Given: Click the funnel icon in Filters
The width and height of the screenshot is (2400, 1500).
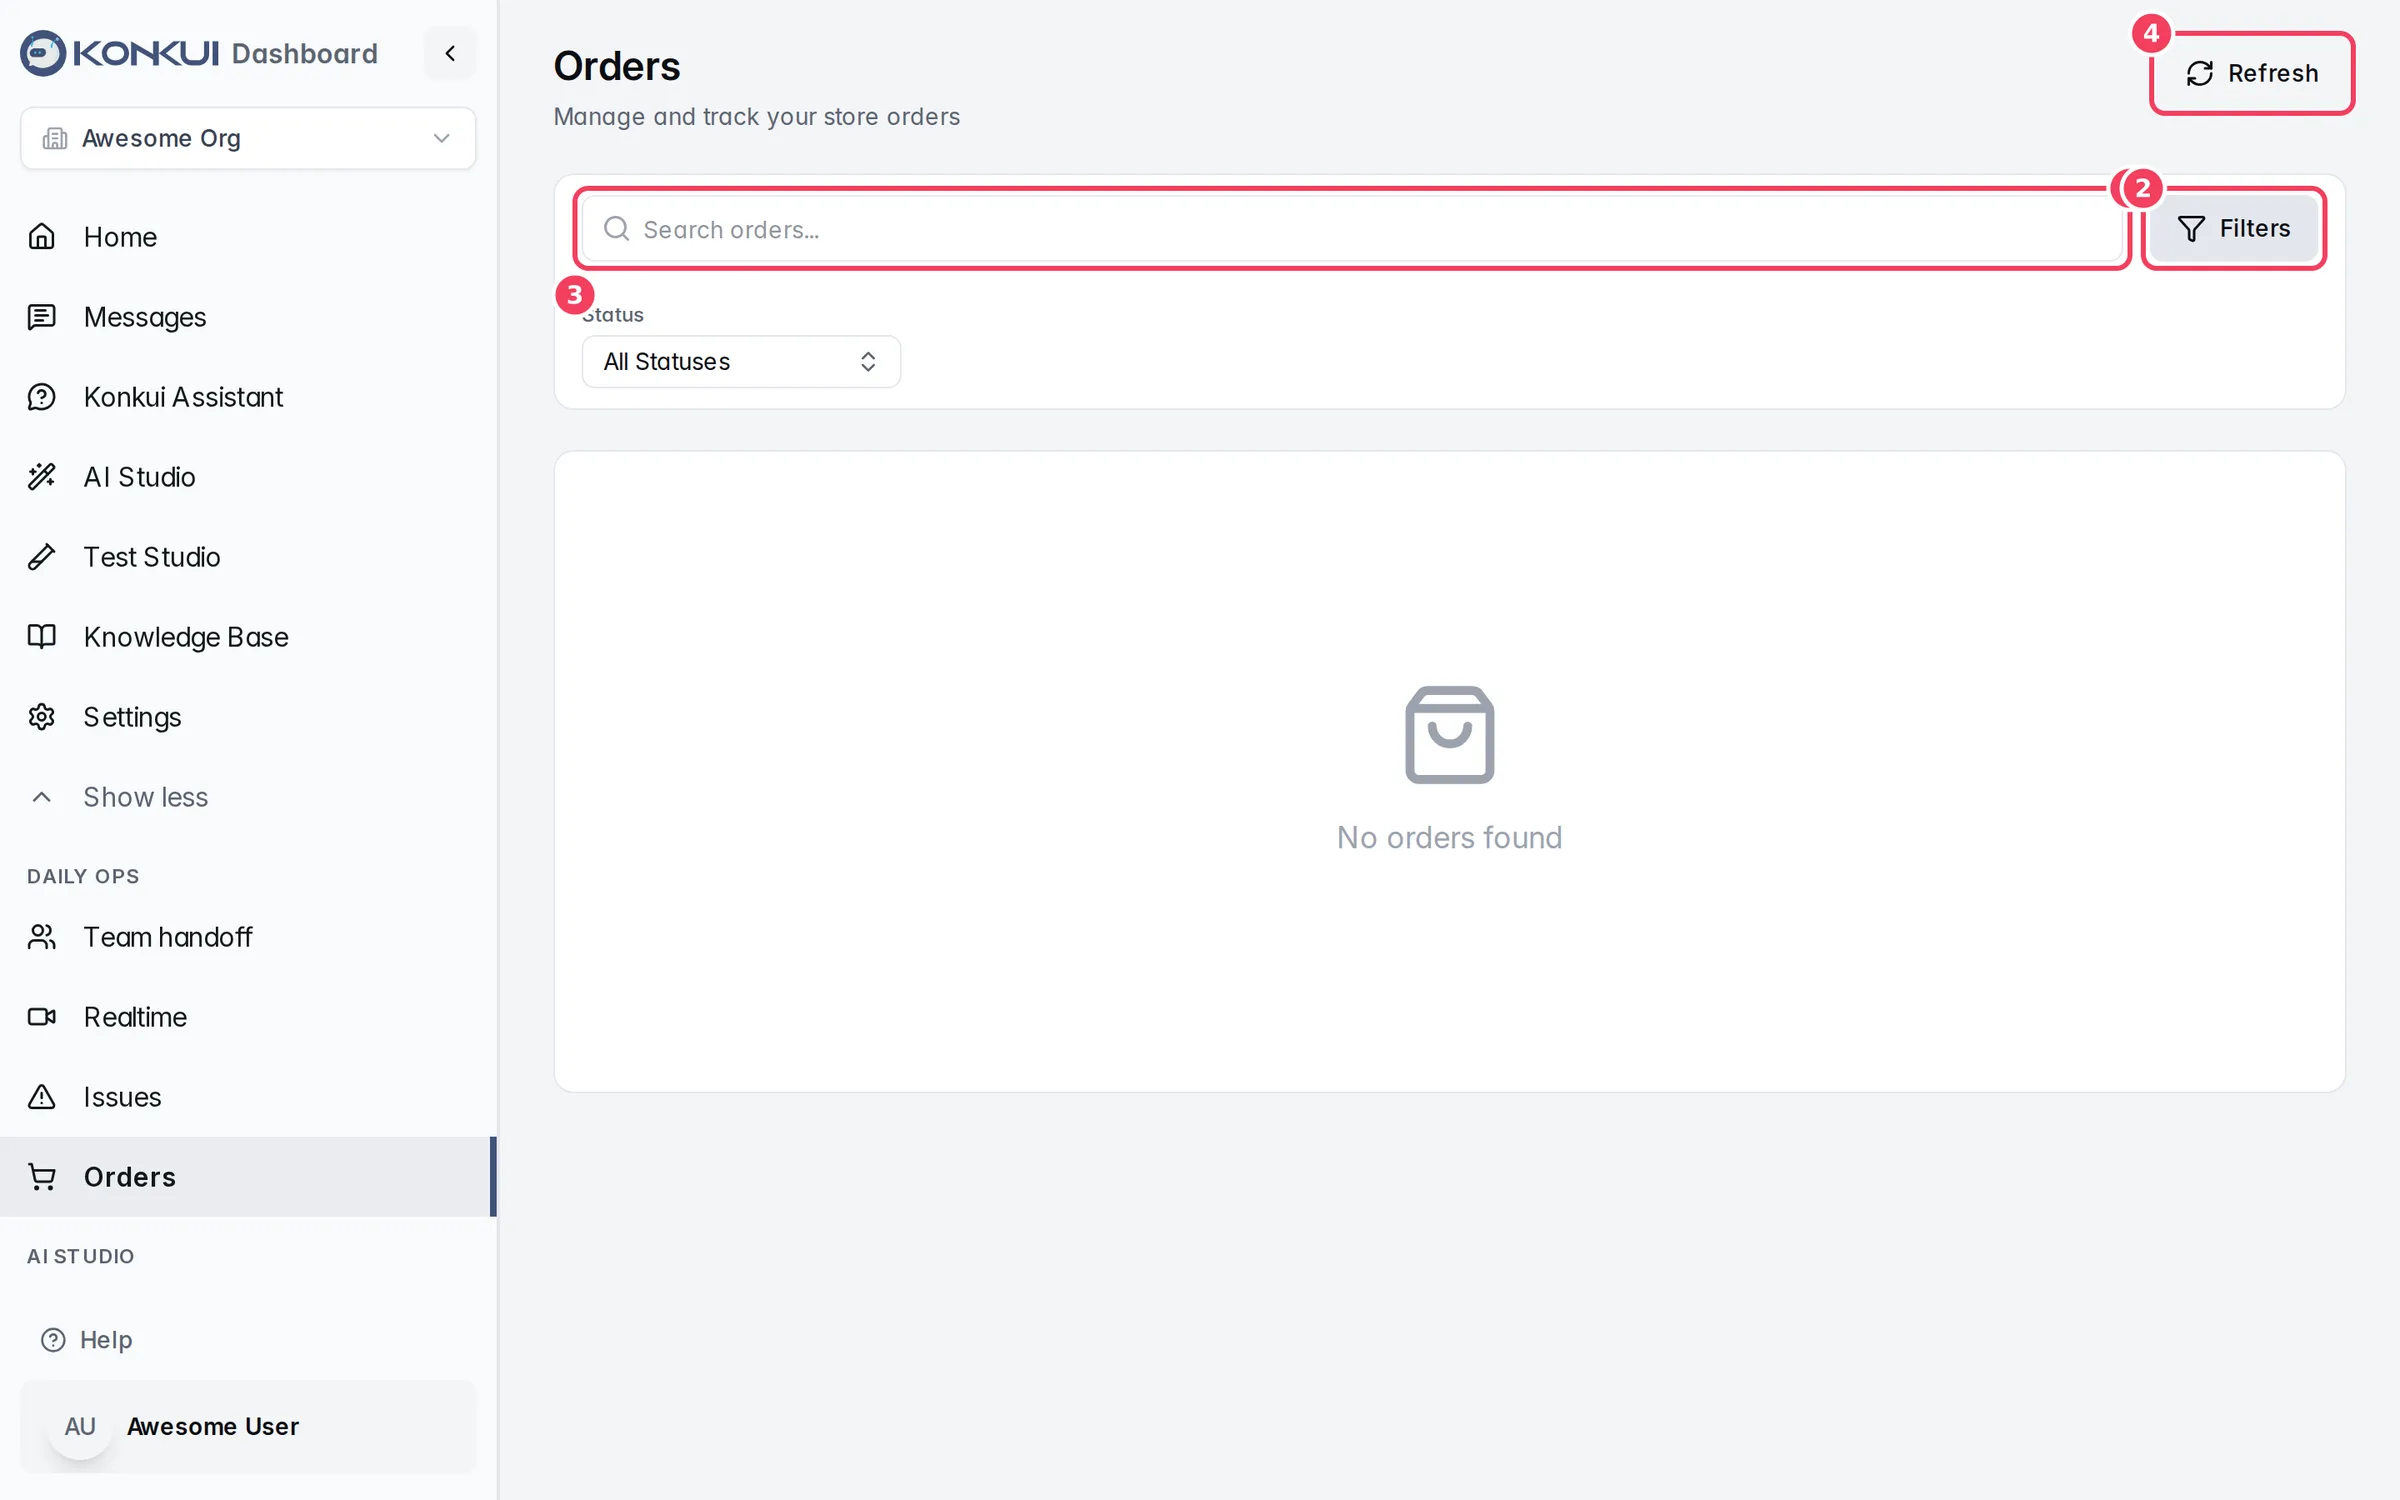Looking at the screenshot, I should point(2191,229).
